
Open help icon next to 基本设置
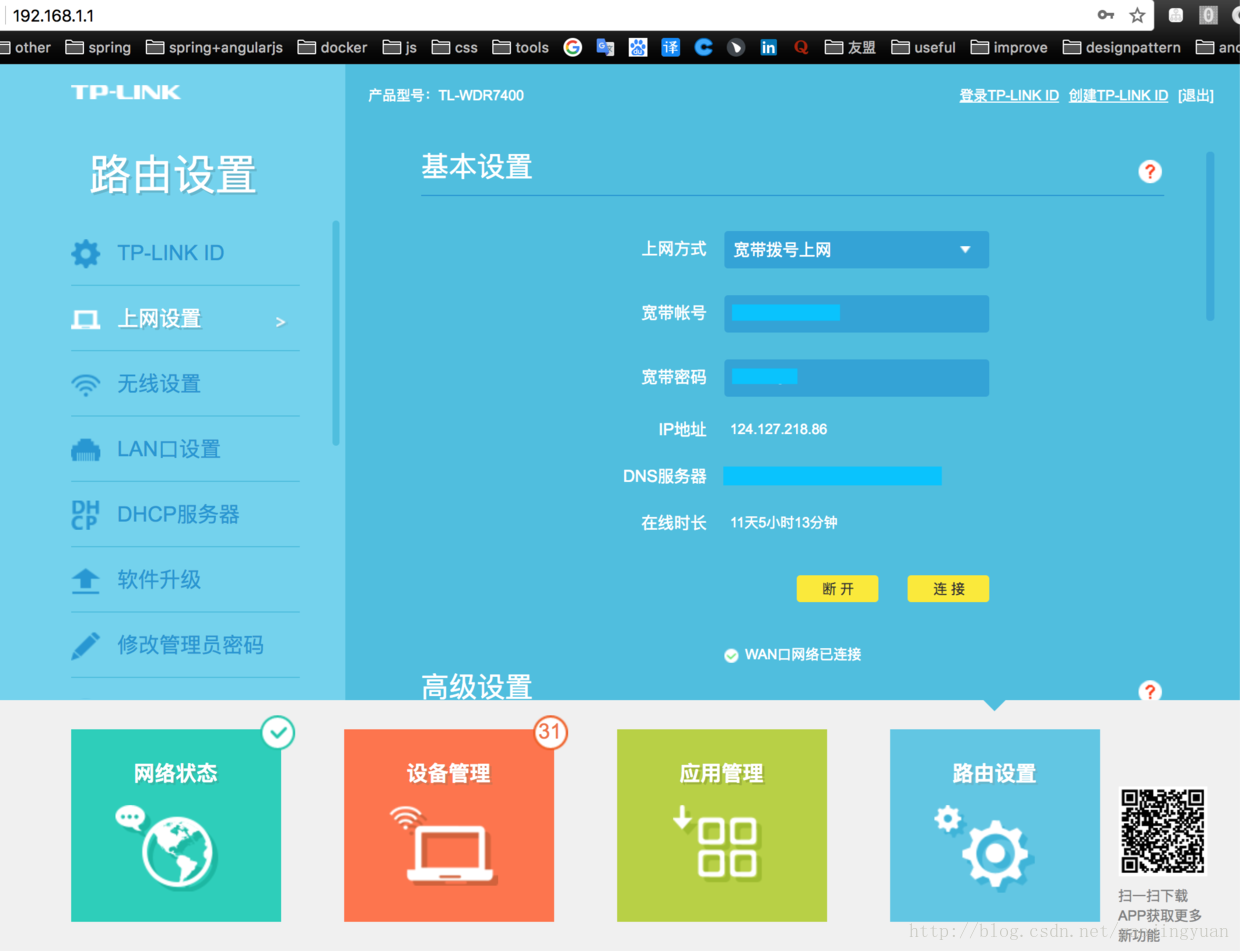point(1150,171)
